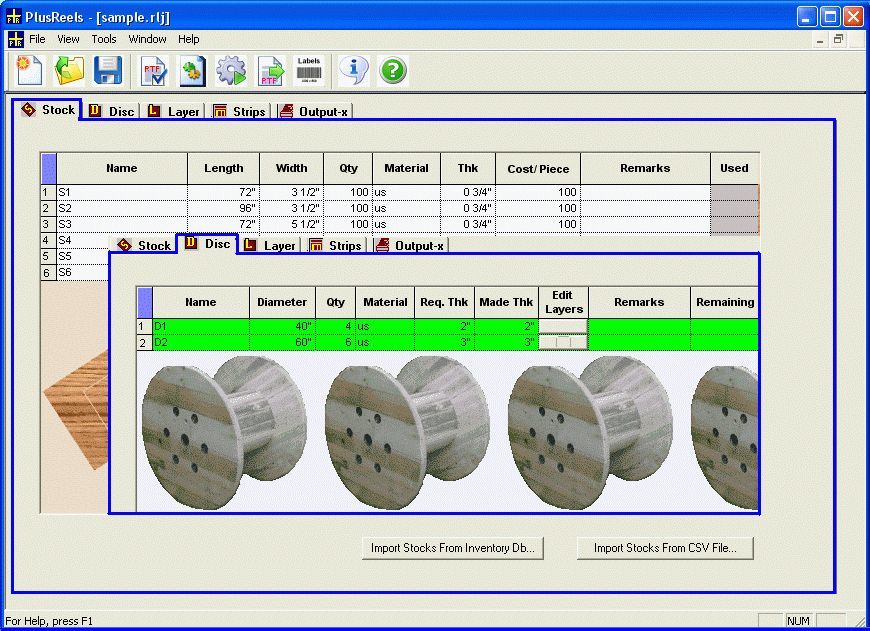Image resolution: width=870 pixels, height=631 pixels.
Task: Select Layer tab in the overlaid Disc panel
Action: click(270, 245)
